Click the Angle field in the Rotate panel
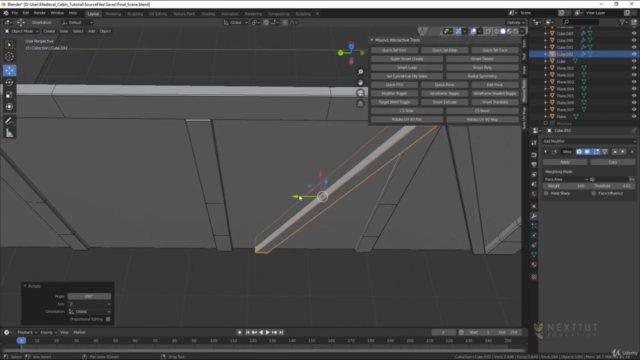 click(89, 296)
